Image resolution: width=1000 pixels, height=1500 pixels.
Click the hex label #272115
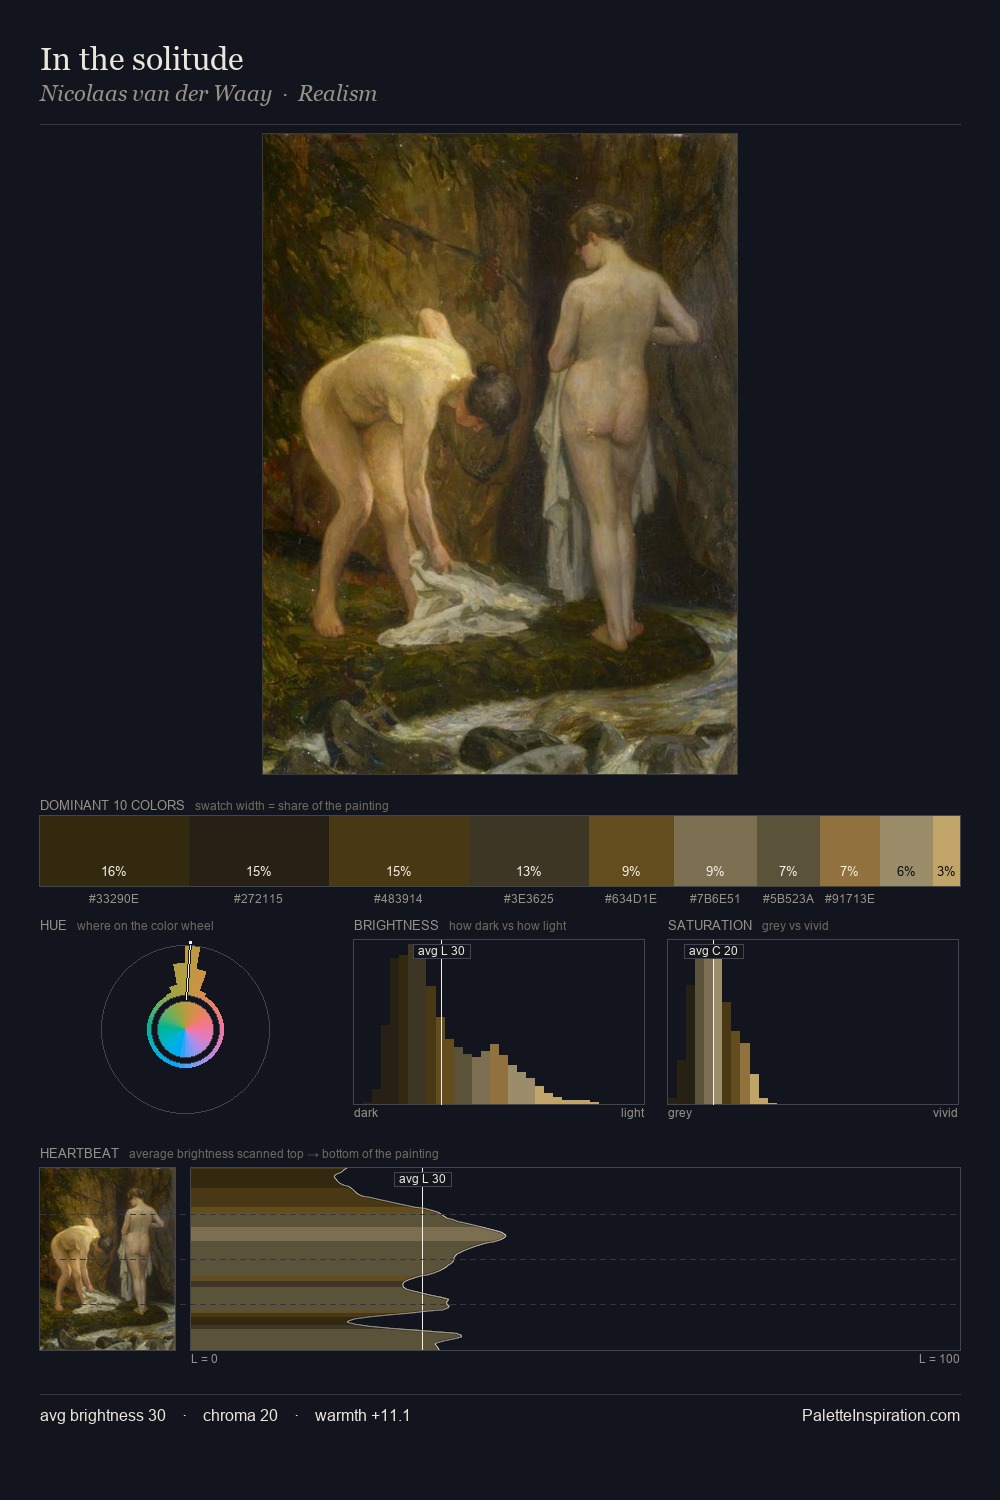point(258,898)
